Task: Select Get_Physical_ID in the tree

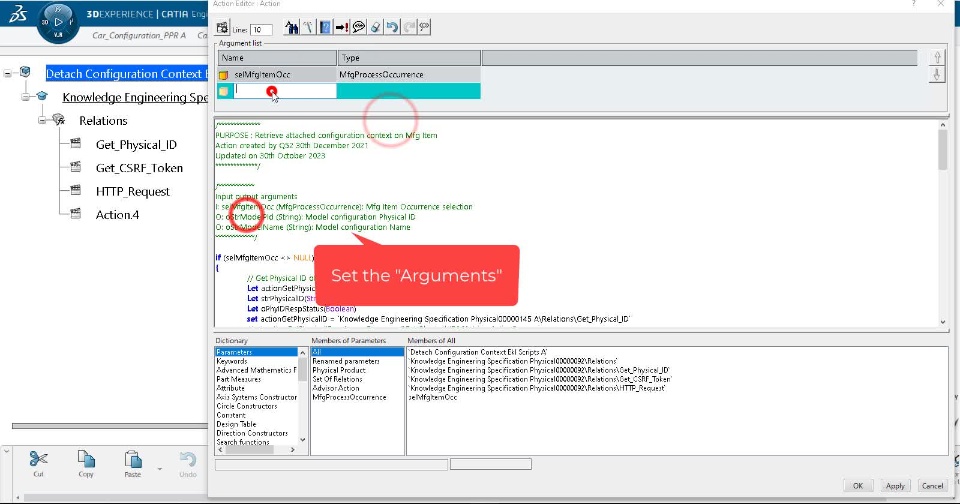Action: [x=136, y=145]
